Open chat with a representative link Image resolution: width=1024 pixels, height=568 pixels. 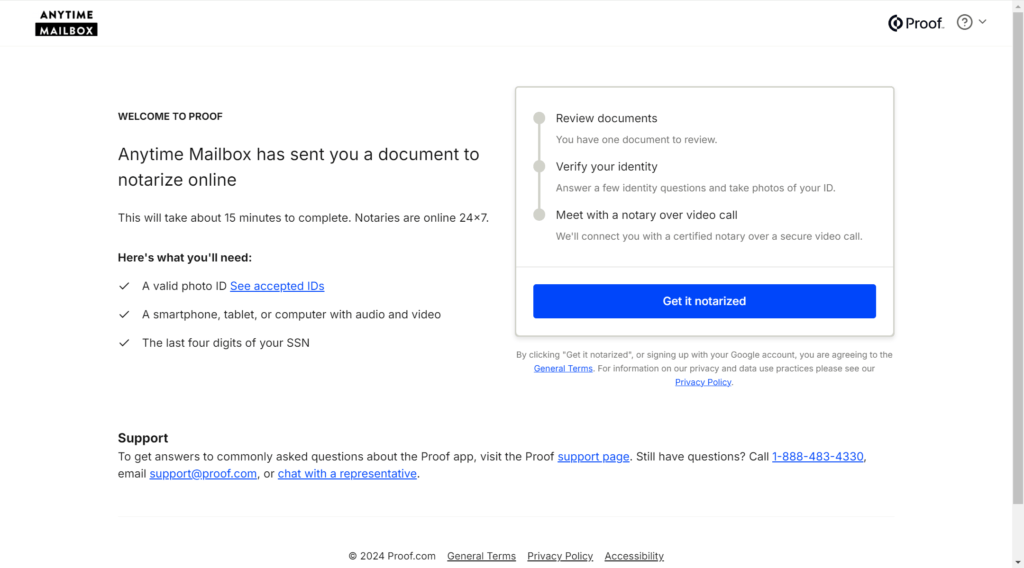[347, 474]
